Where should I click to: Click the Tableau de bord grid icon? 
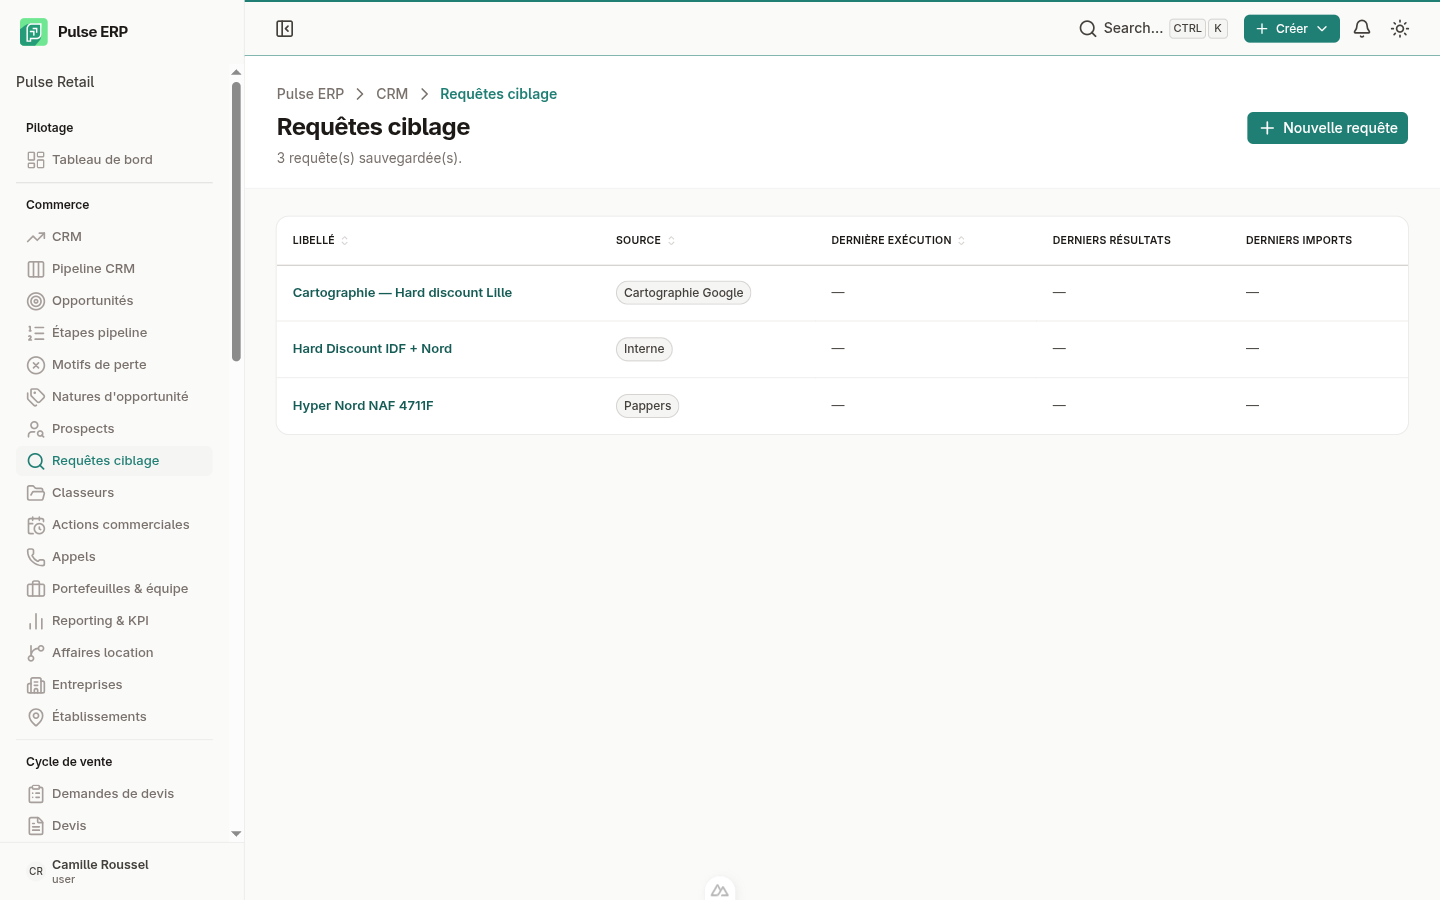36,160
